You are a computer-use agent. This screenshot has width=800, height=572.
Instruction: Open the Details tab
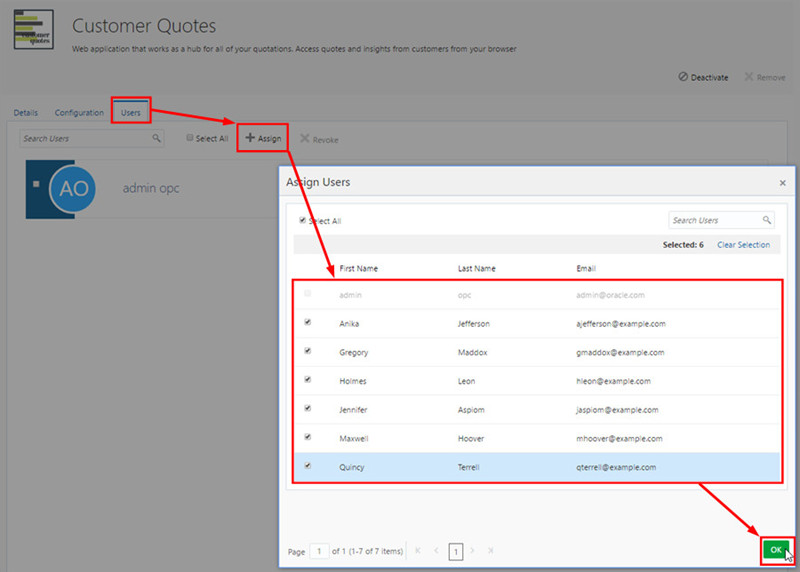pyautogui.click(x=26, y=113)
